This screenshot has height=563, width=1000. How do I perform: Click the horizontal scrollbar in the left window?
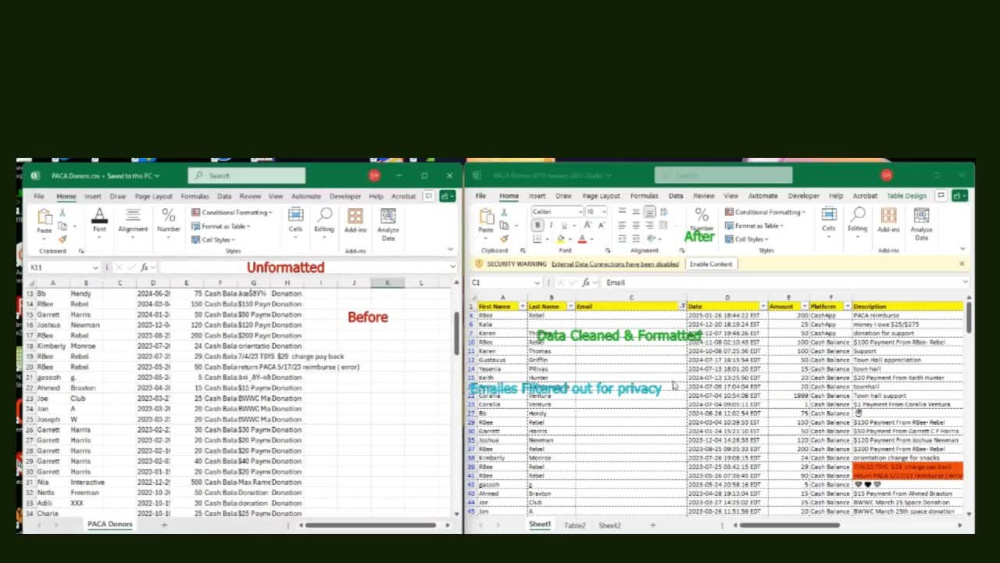tap(371, 525)
